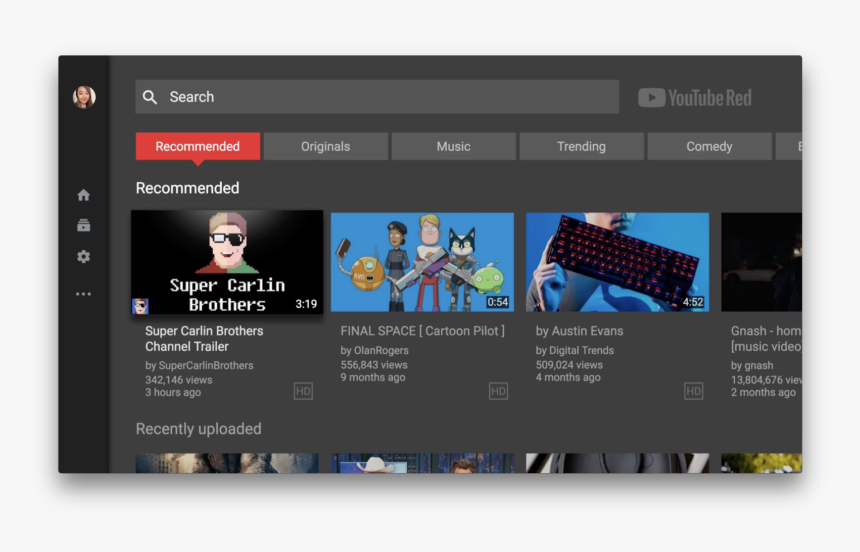This screenshot has width=860, height=552.
Task: Click the 0:54 duration badge
Action: point(498,302)
